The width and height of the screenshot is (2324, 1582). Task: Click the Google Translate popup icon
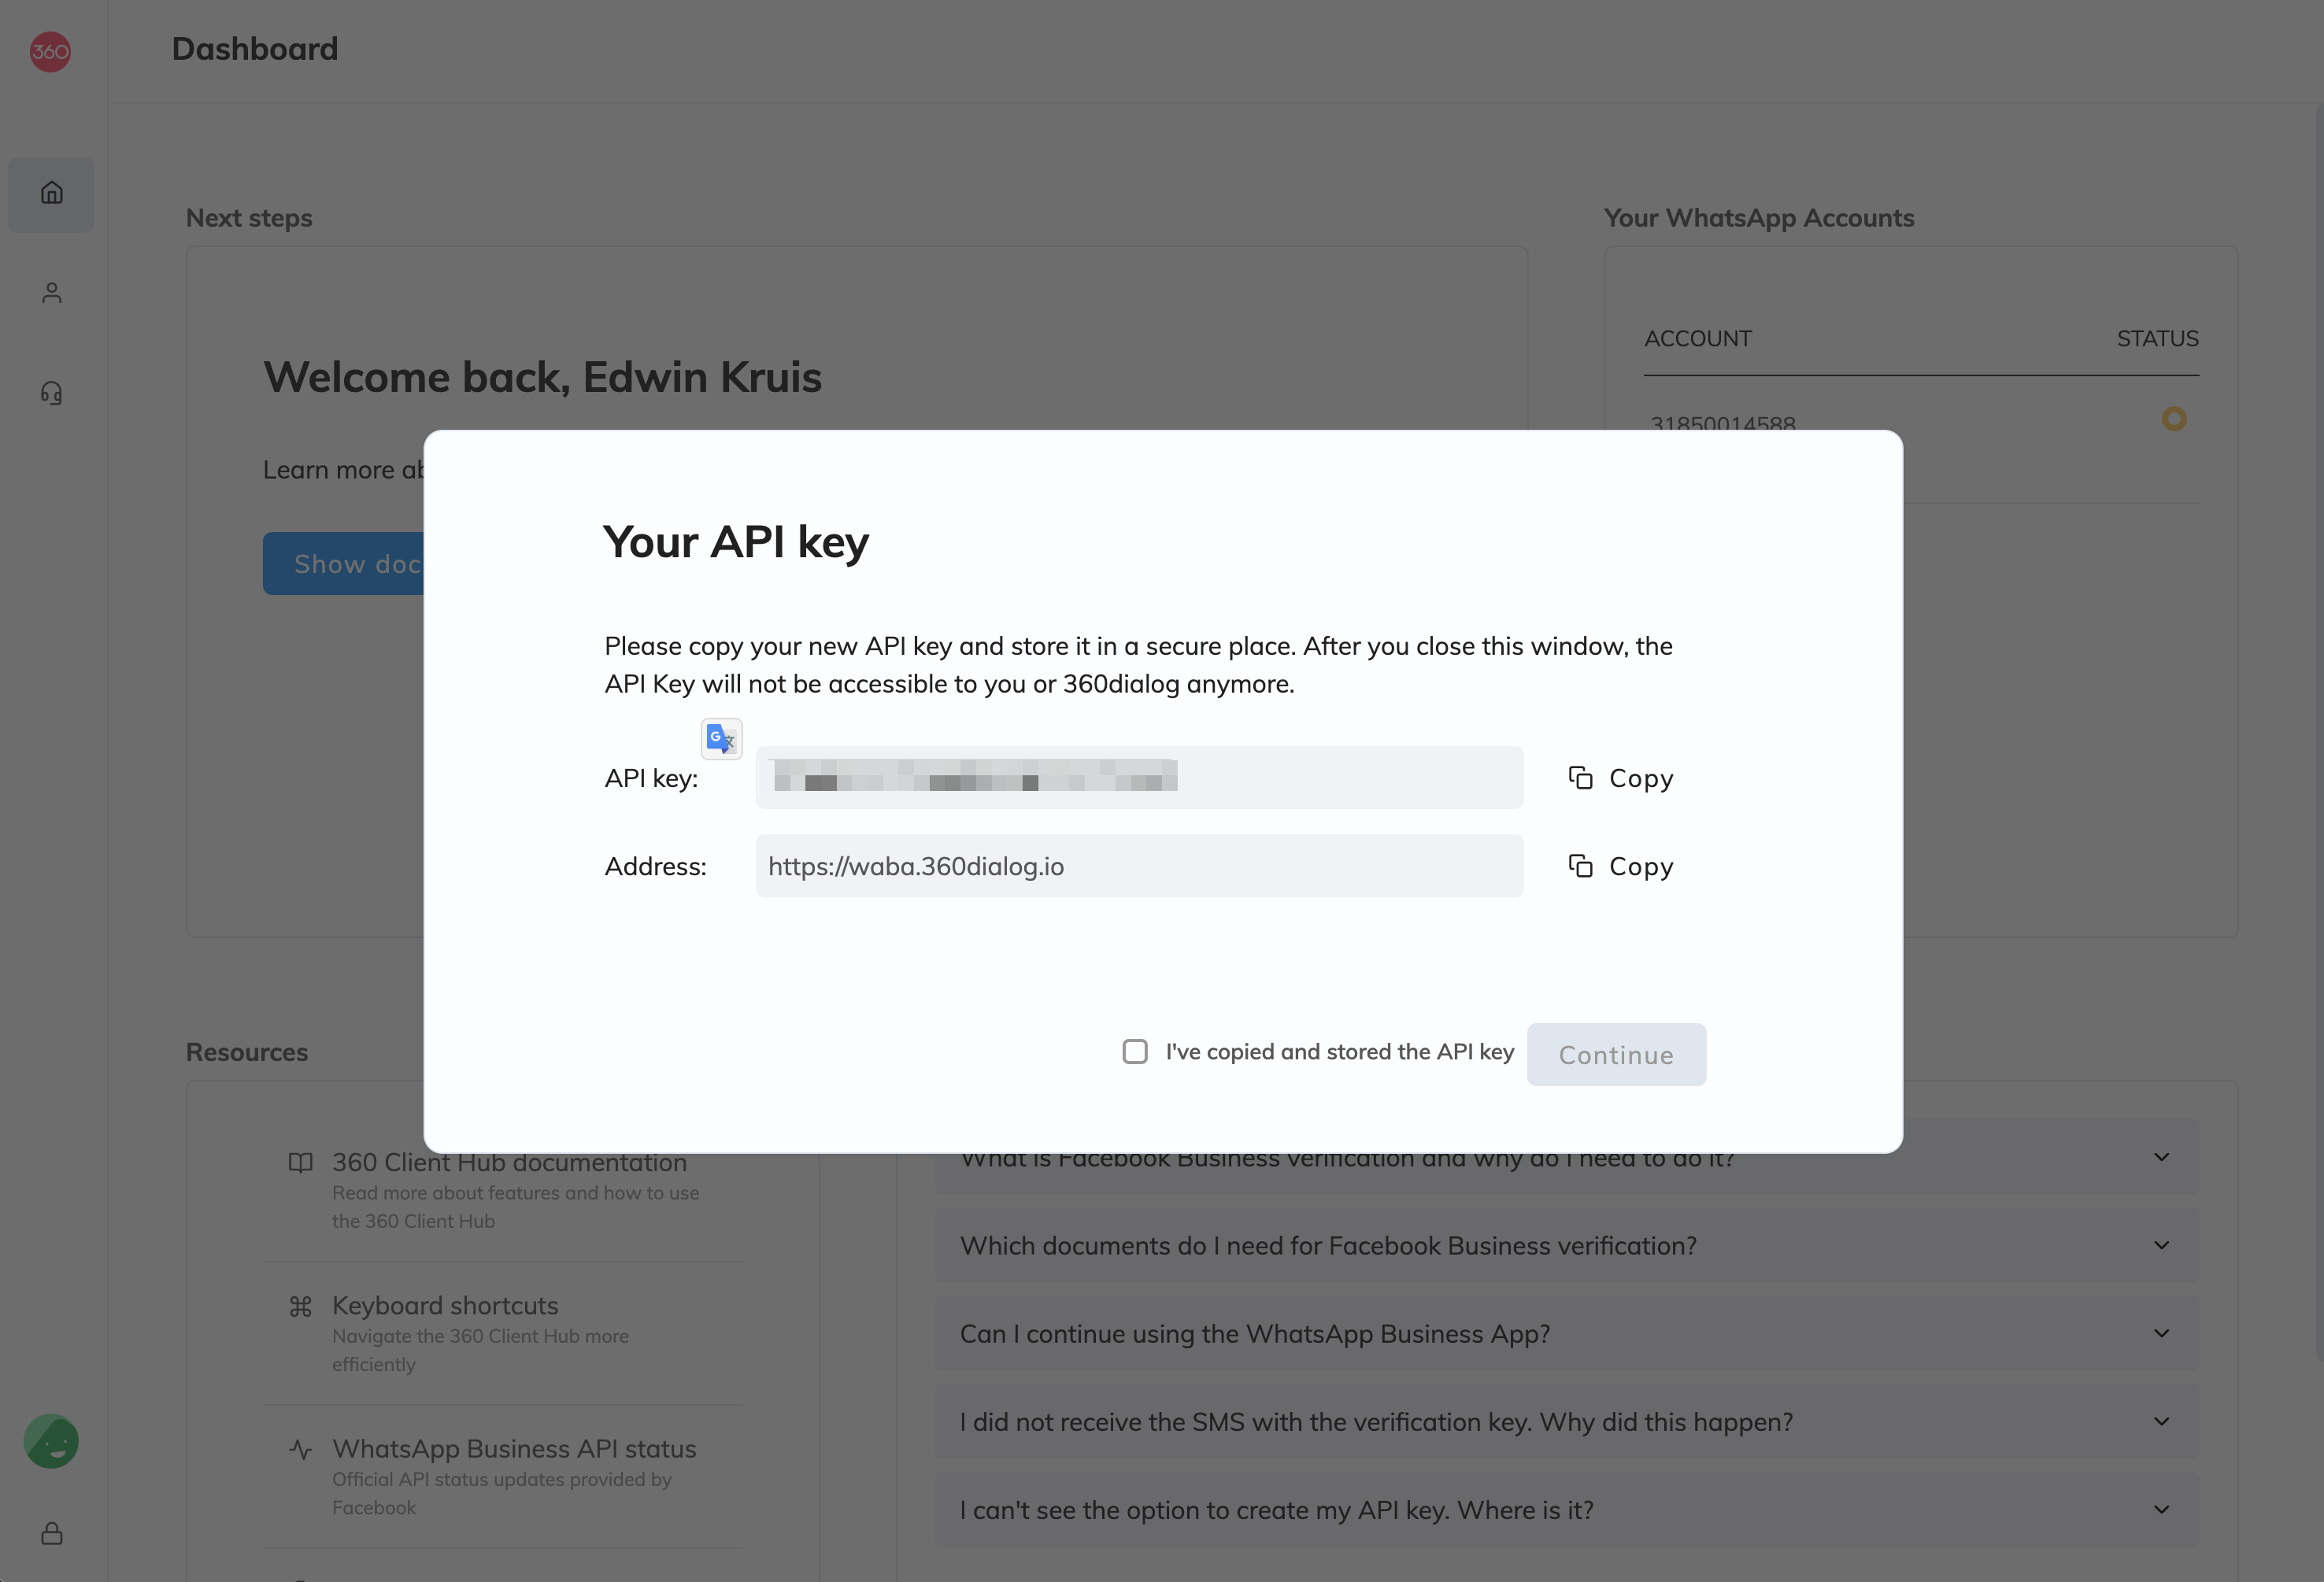[x=721, y=739]
